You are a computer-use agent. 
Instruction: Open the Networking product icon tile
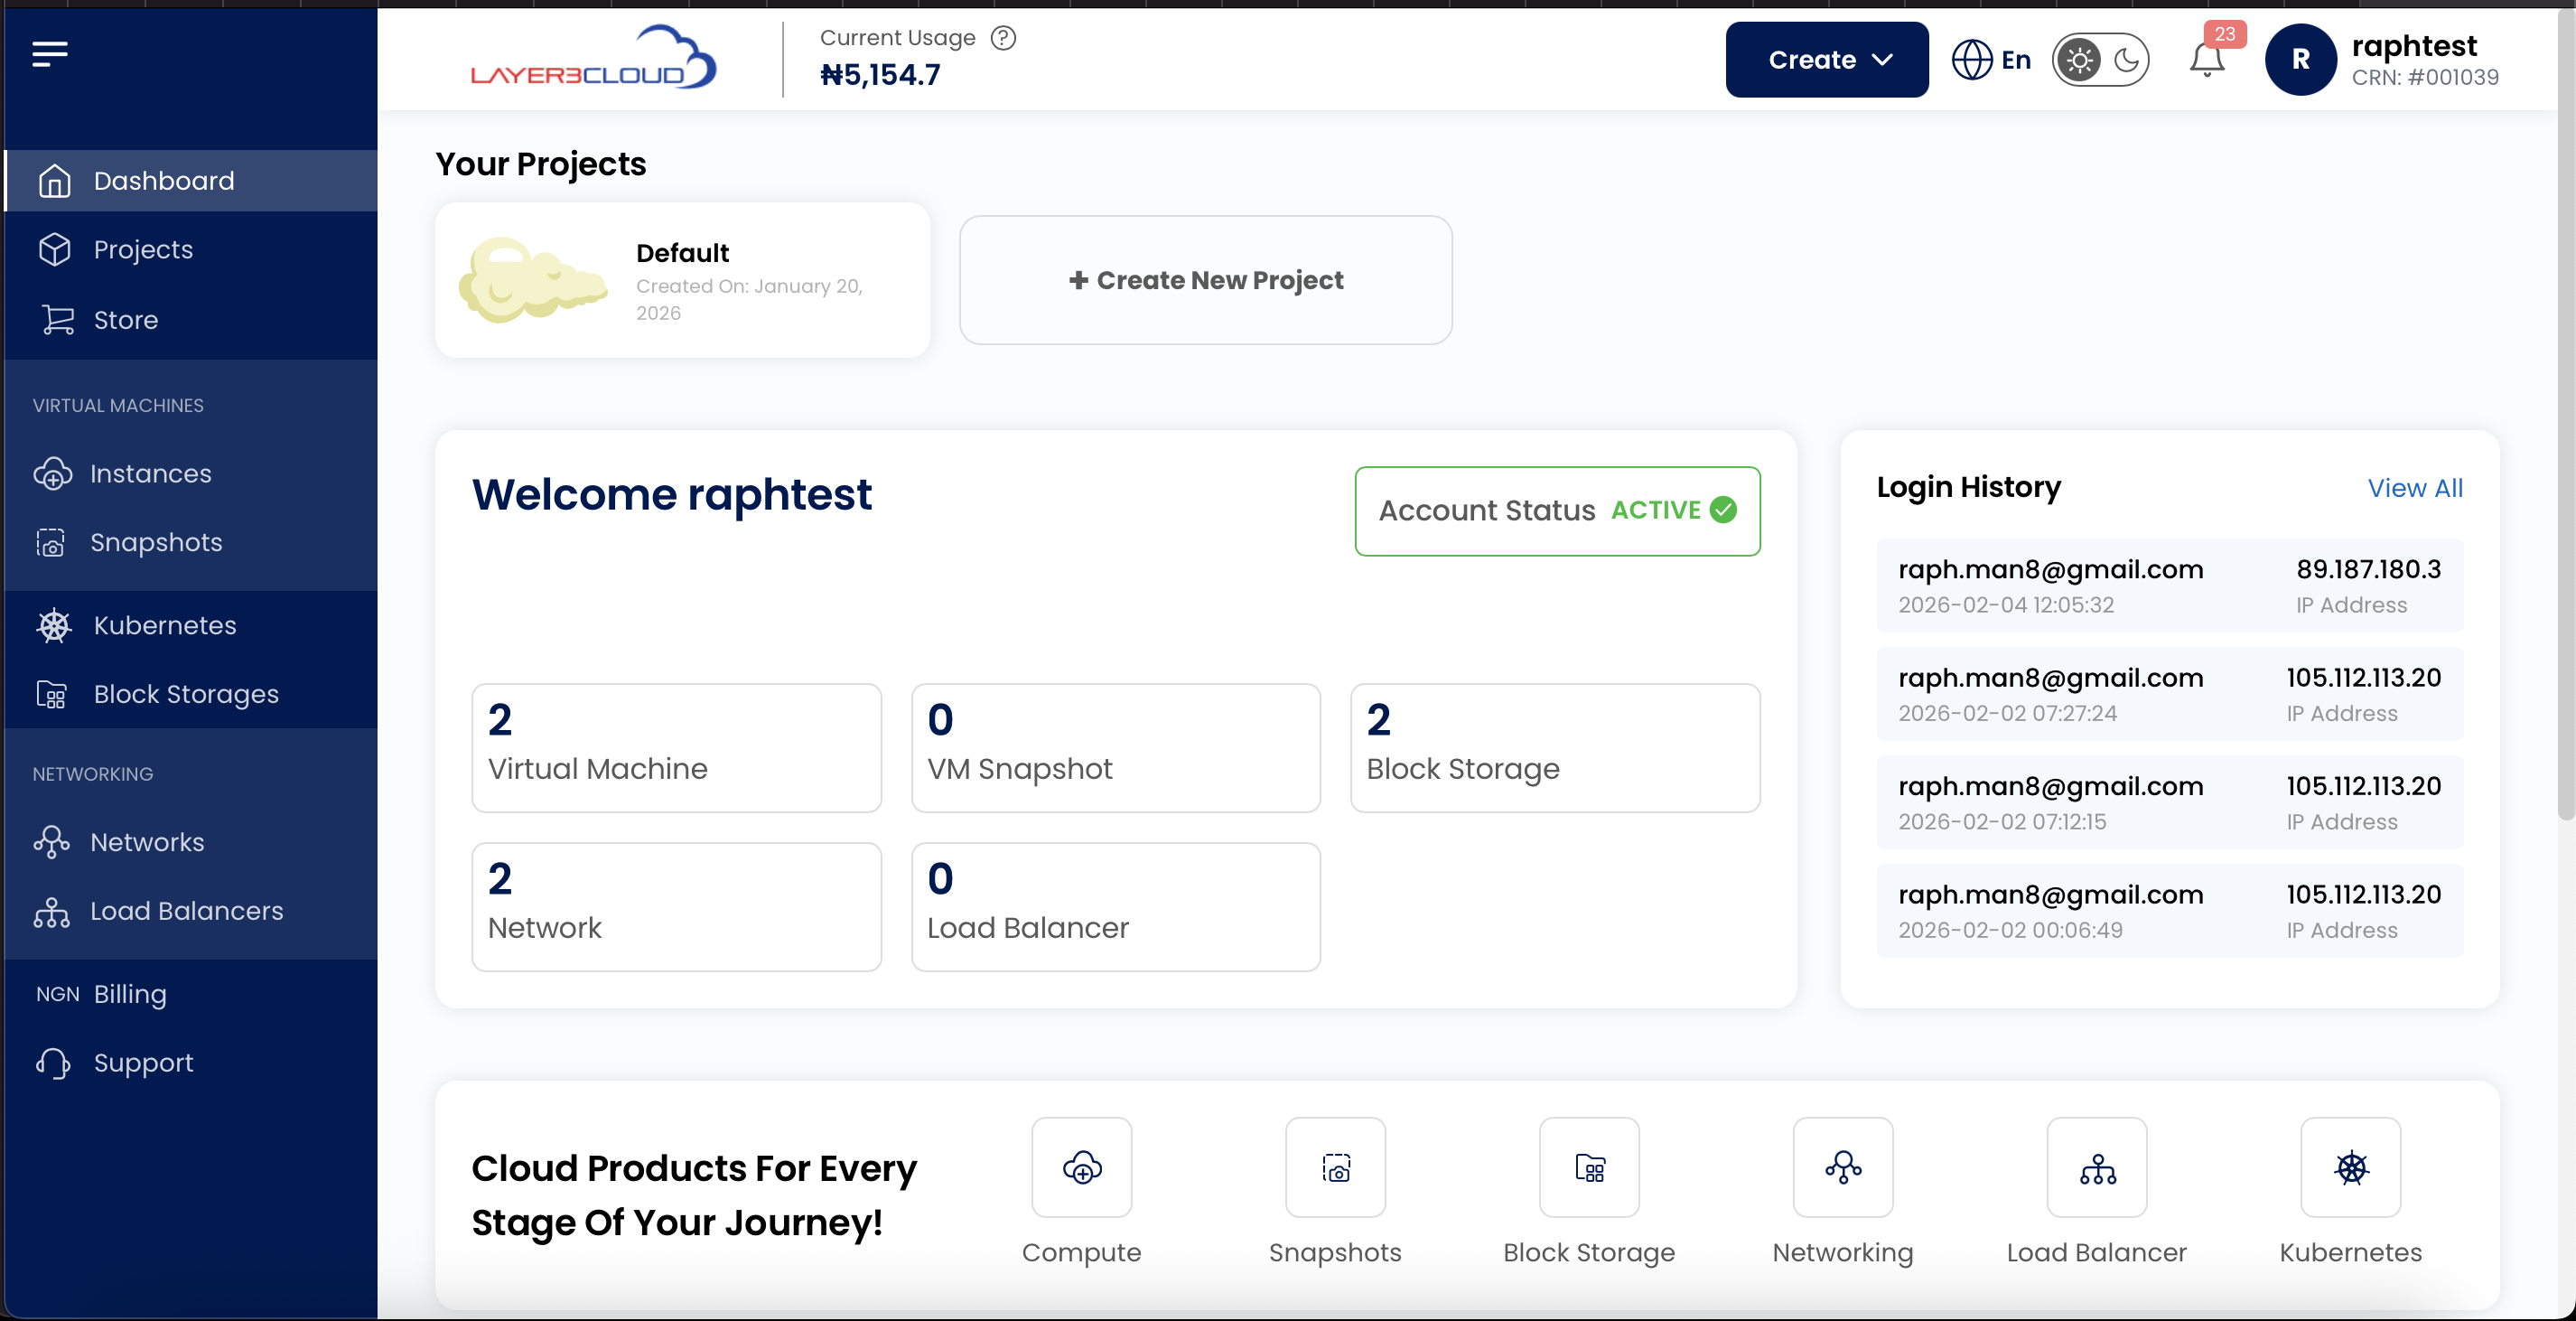coord(1843,1167)
